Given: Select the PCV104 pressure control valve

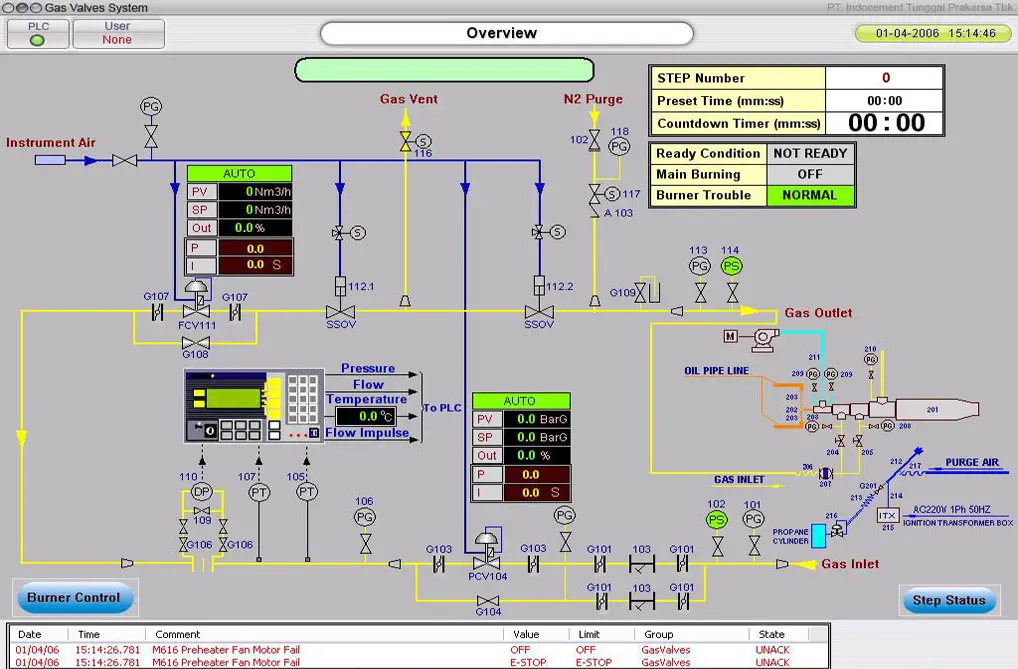Looking at the screenshot, I should point(487,563).
